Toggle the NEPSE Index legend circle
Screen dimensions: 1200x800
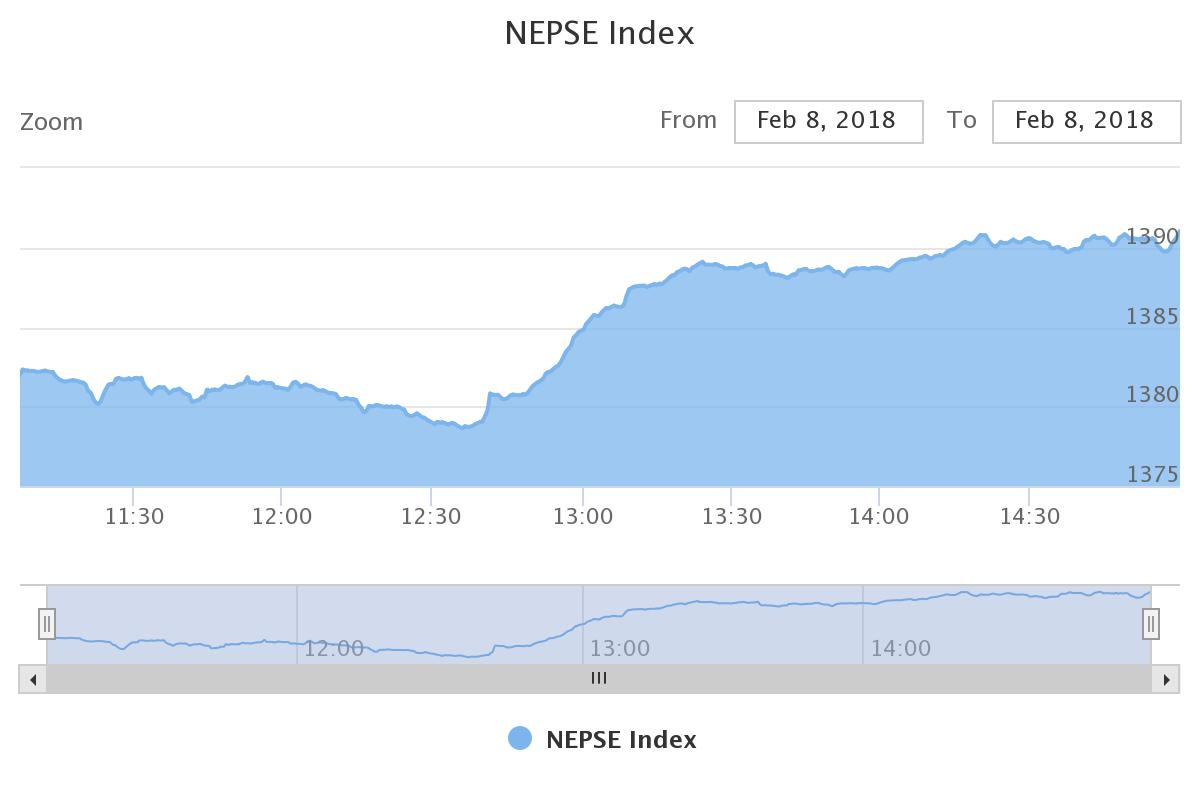click(520, 739)
